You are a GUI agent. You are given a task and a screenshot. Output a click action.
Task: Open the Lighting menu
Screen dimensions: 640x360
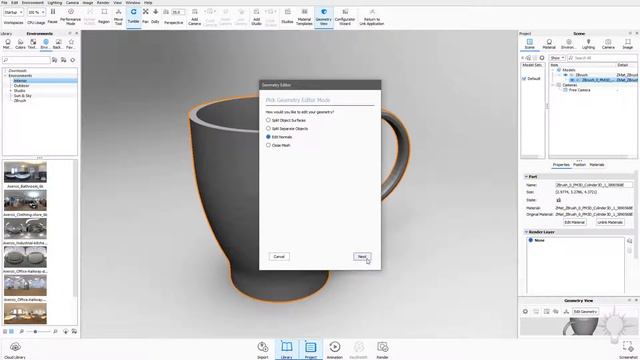click(55, 2)
